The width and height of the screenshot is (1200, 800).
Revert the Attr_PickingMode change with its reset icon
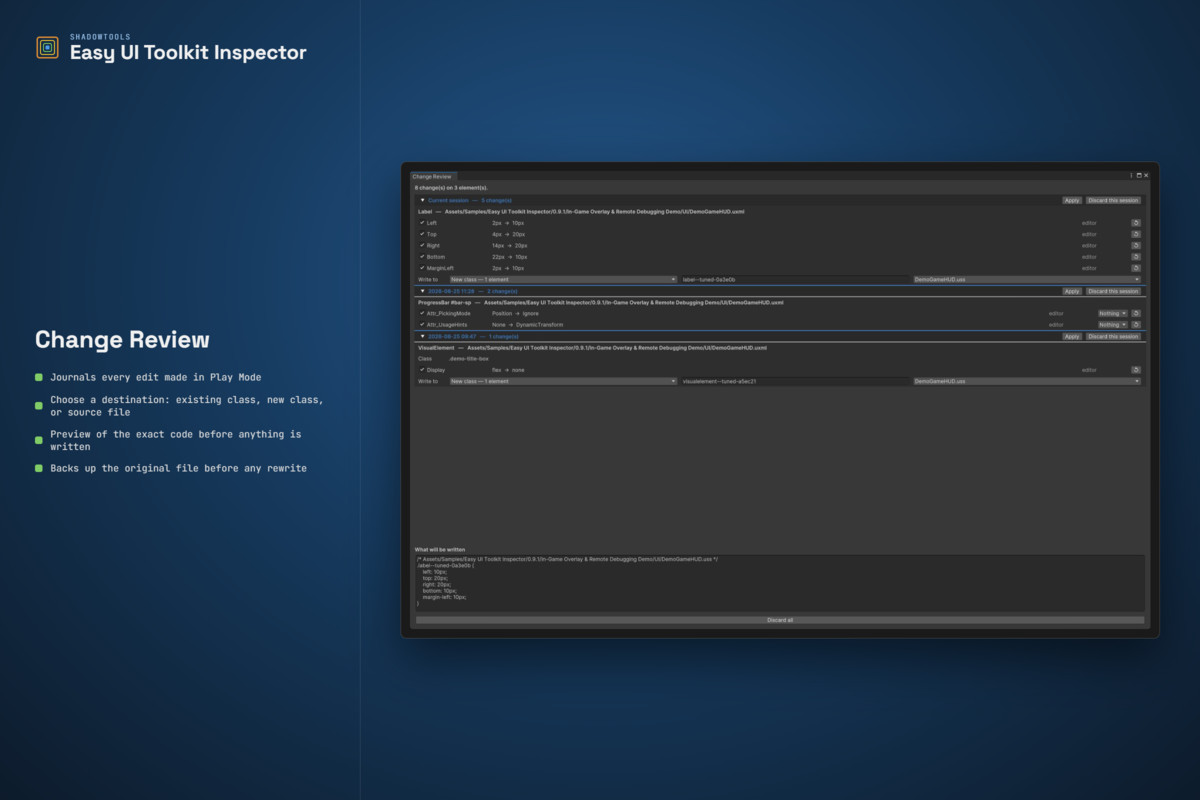coord(1136,313)
